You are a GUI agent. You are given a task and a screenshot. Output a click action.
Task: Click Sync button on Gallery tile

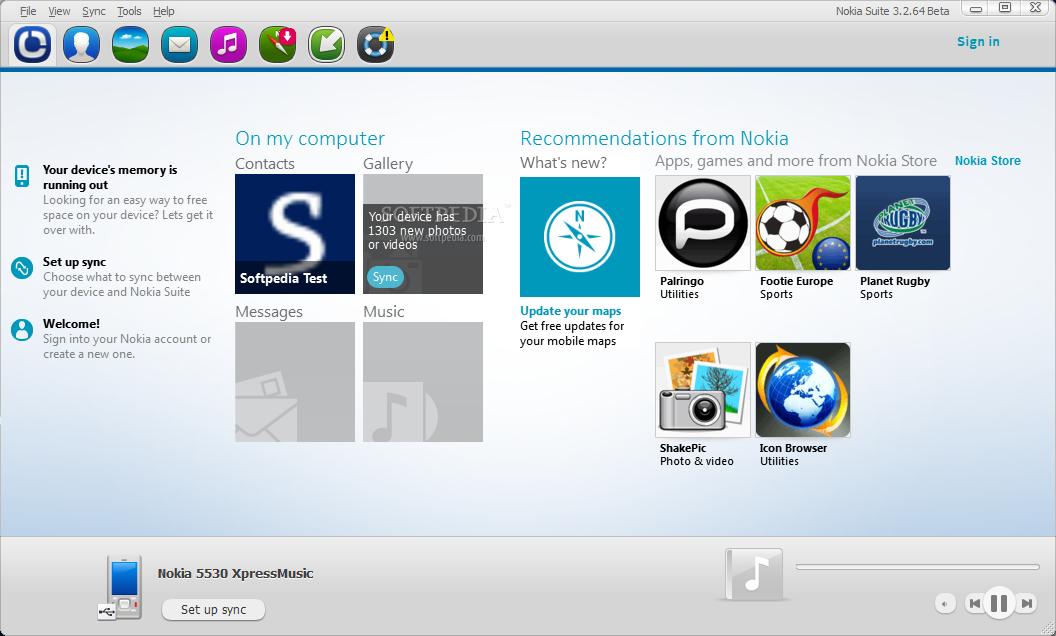(x=385, y=276)
